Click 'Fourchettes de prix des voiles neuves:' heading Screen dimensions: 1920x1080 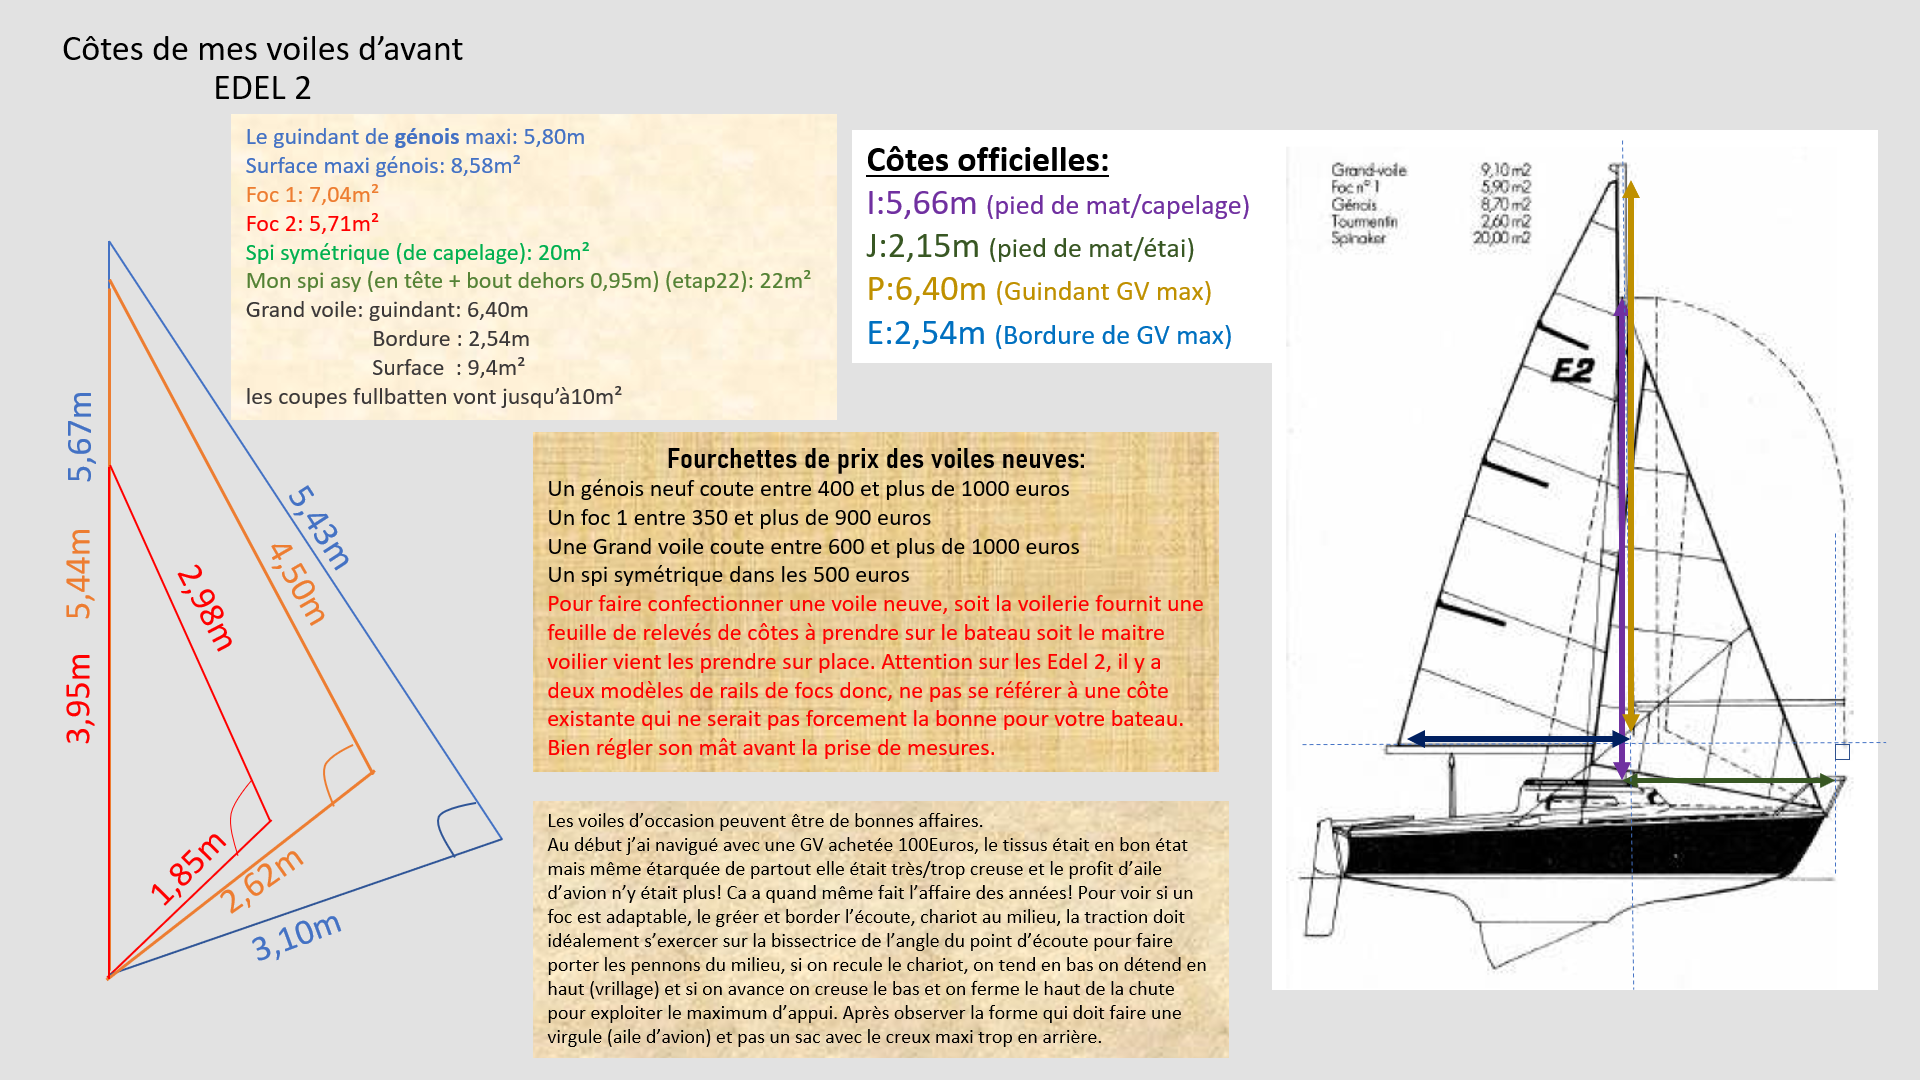click(876, 459)
